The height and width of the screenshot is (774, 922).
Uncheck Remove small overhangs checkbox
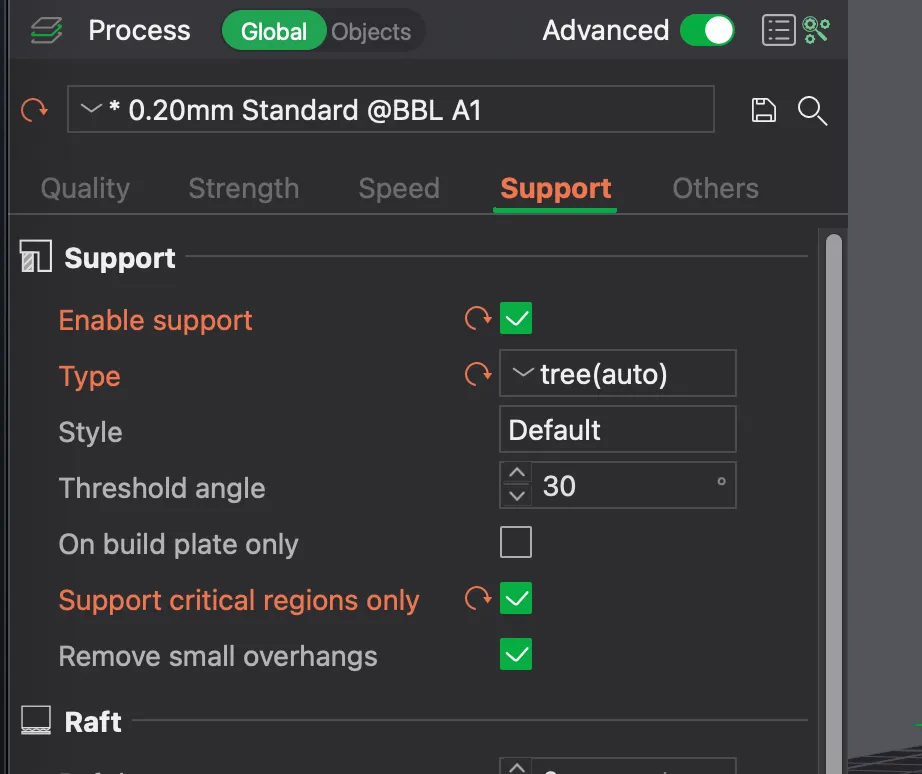pos(516,654)
